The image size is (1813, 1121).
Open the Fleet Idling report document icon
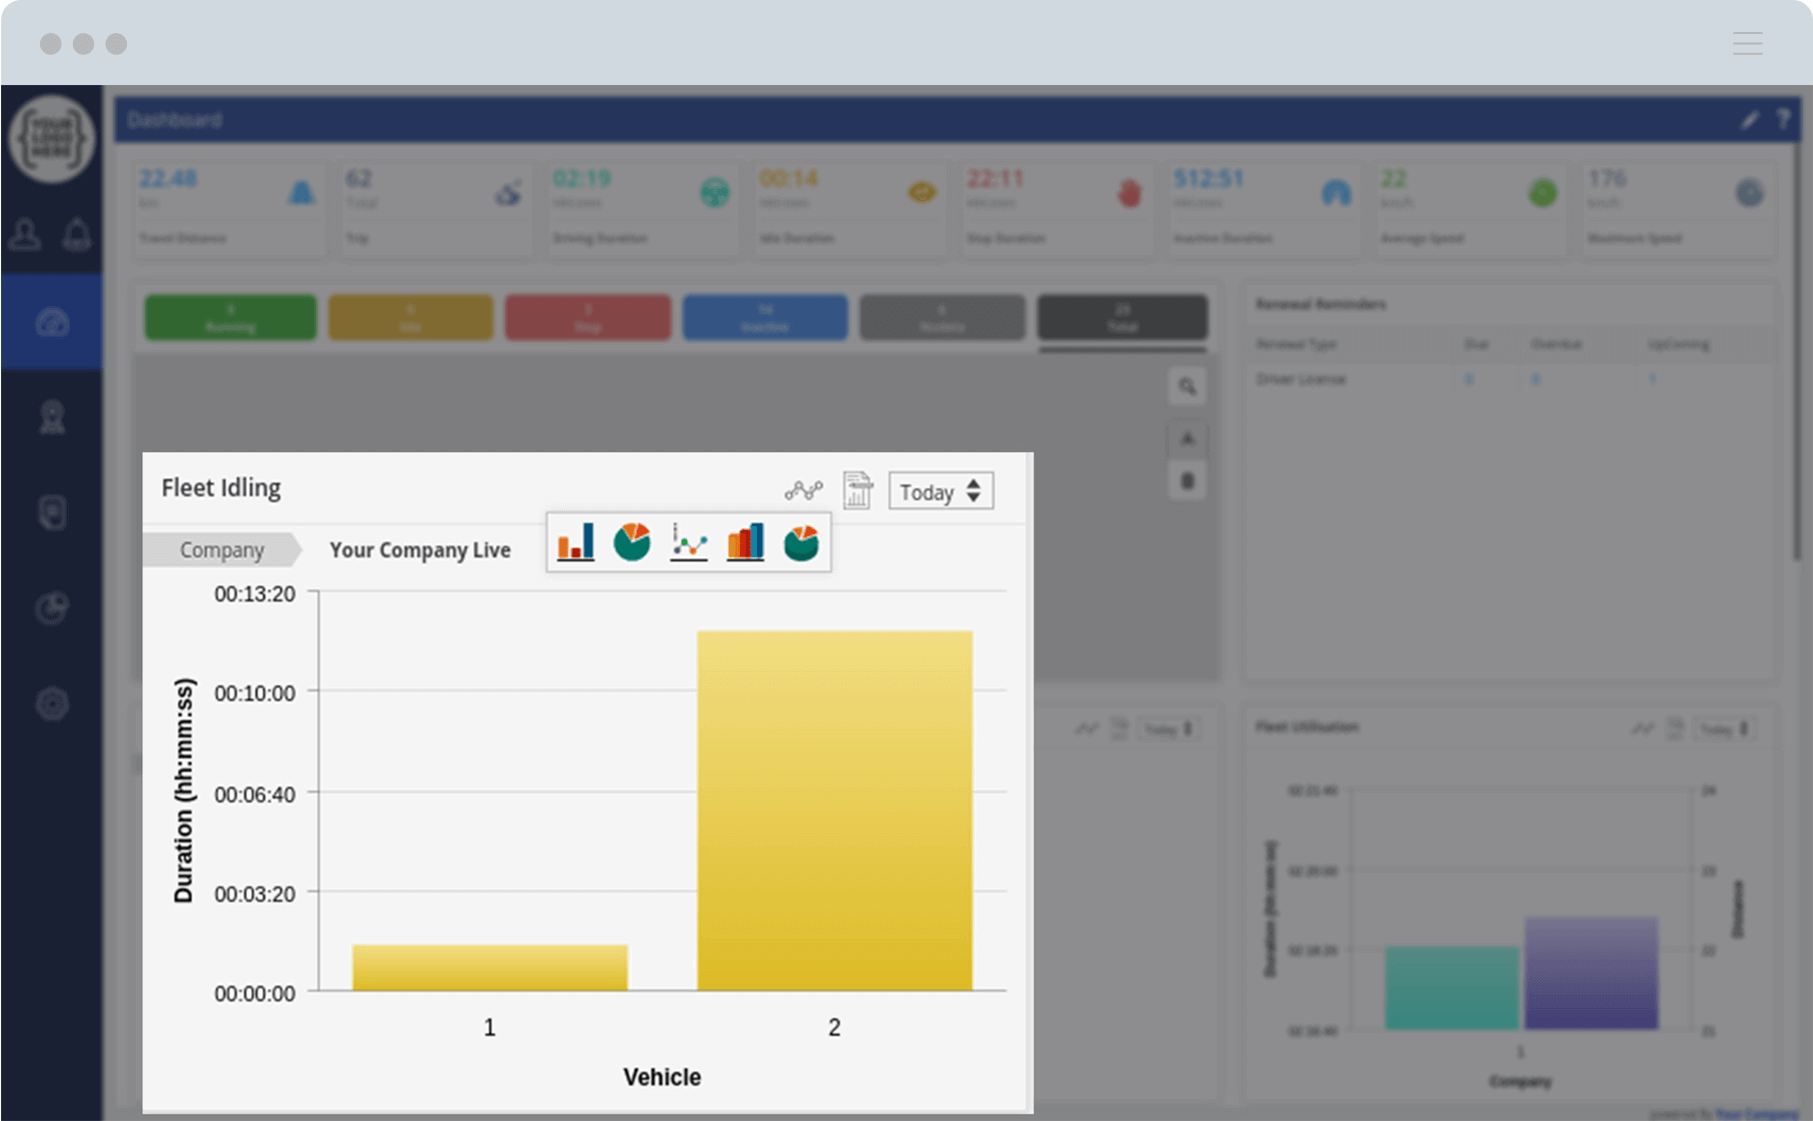pos(857,490)
